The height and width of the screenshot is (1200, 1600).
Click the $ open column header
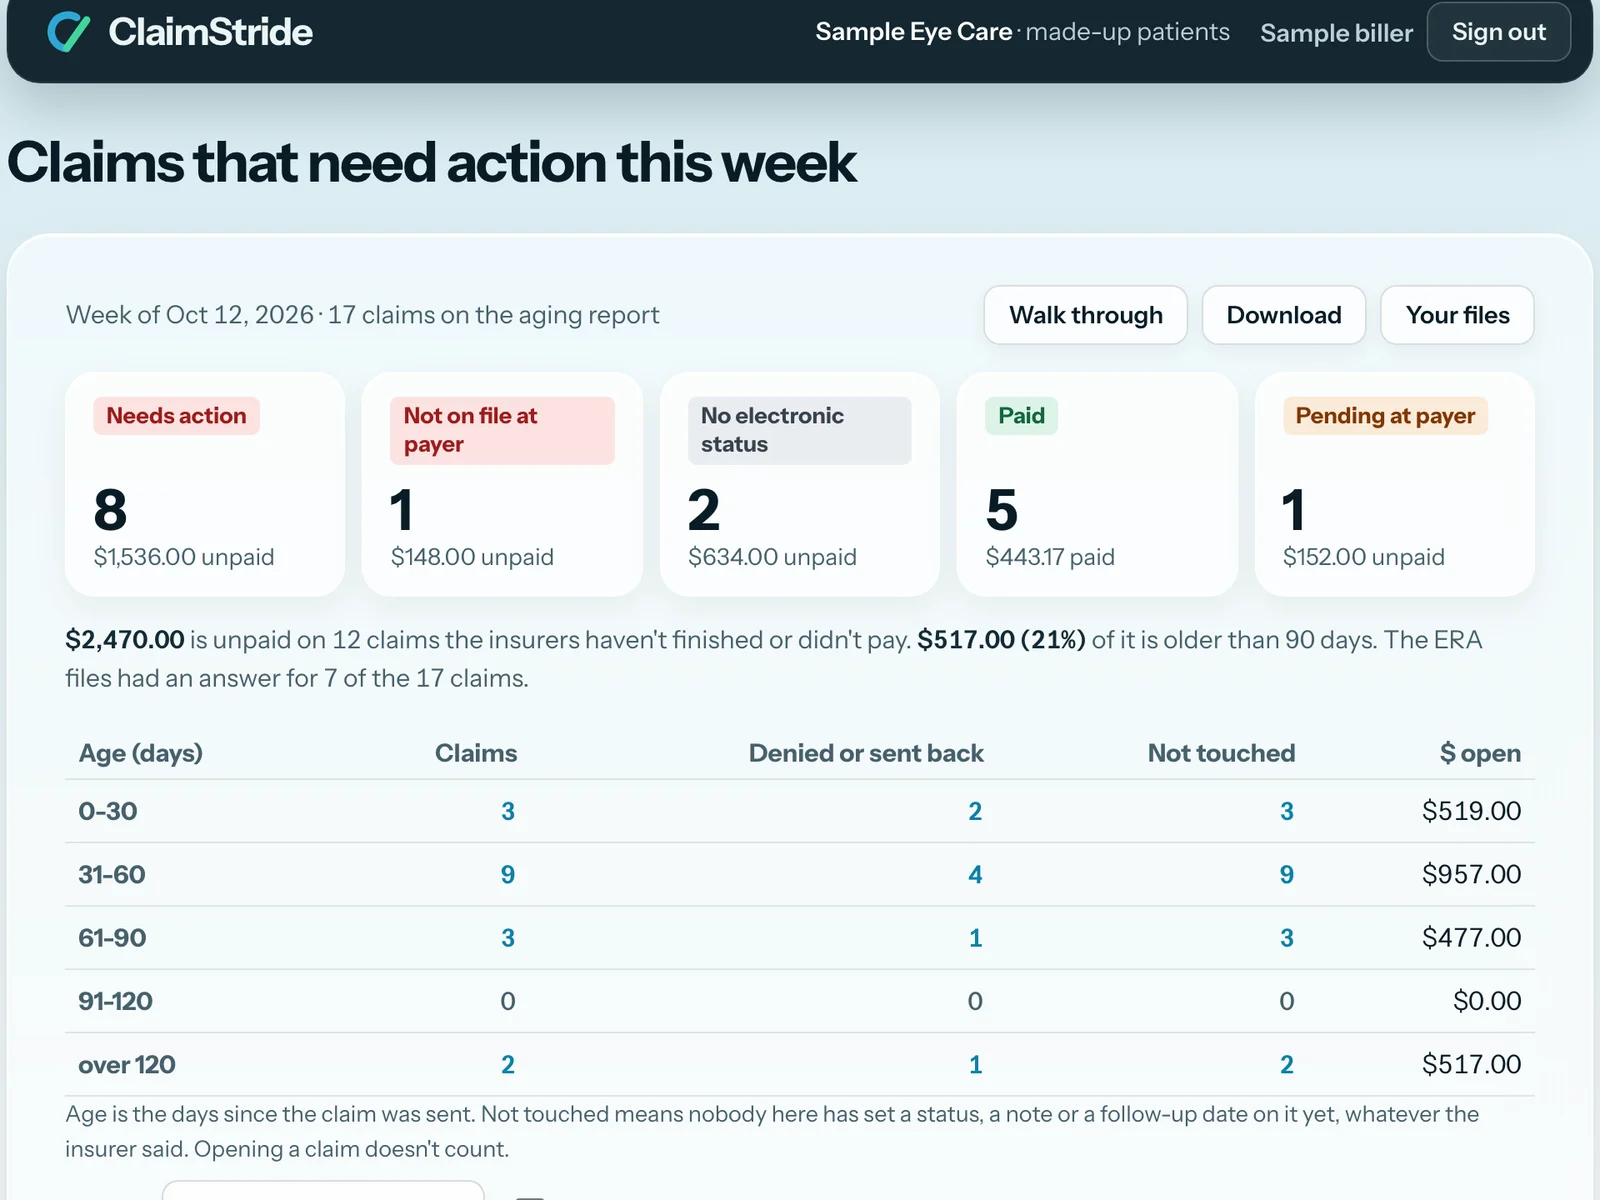point(1480,753)
